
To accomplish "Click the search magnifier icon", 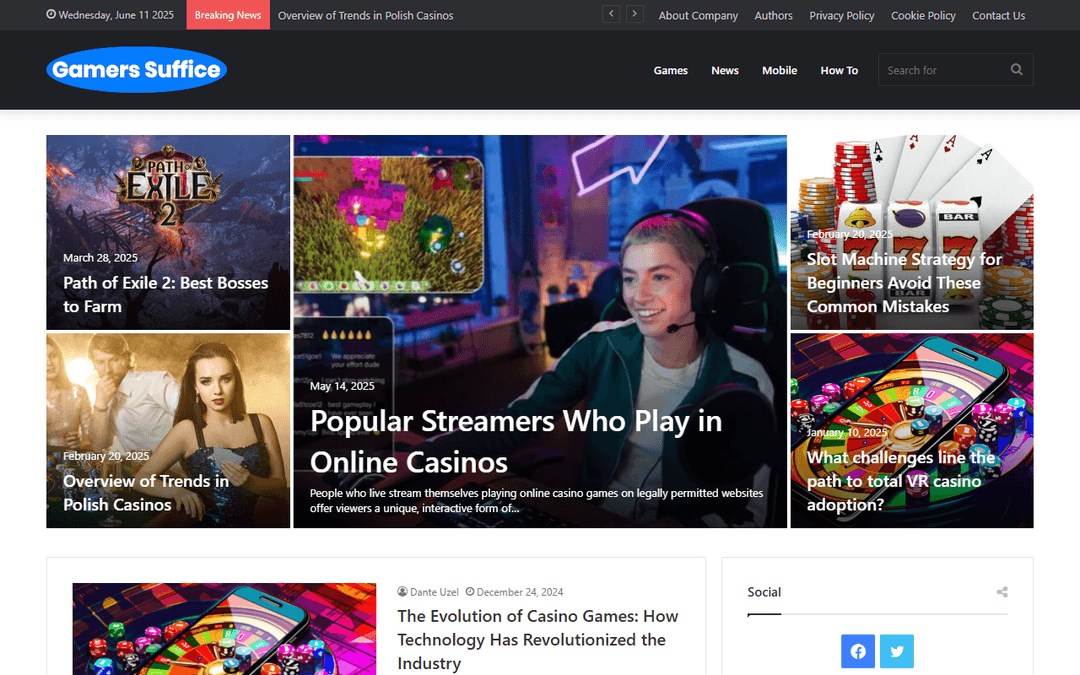I will [1016, 70].
